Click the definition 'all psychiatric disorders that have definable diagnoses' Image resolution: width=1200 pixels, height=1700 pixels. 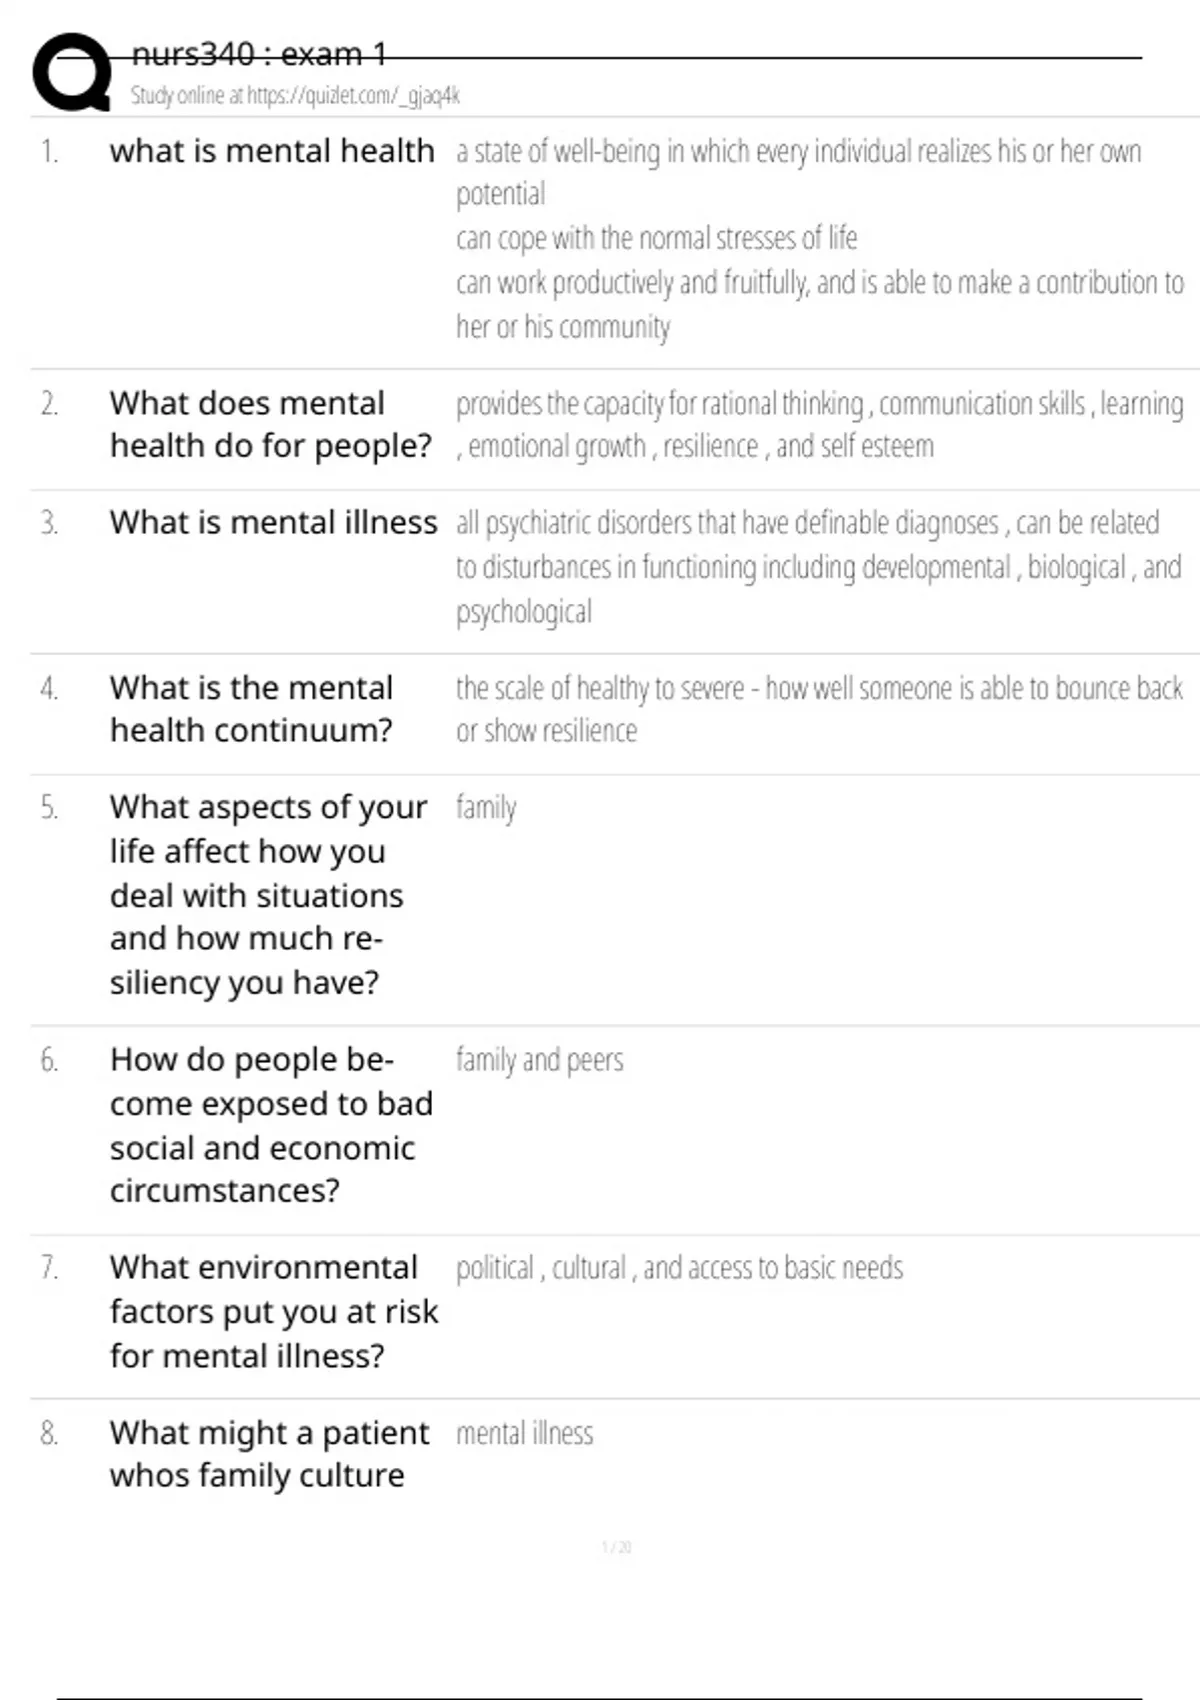819,566
